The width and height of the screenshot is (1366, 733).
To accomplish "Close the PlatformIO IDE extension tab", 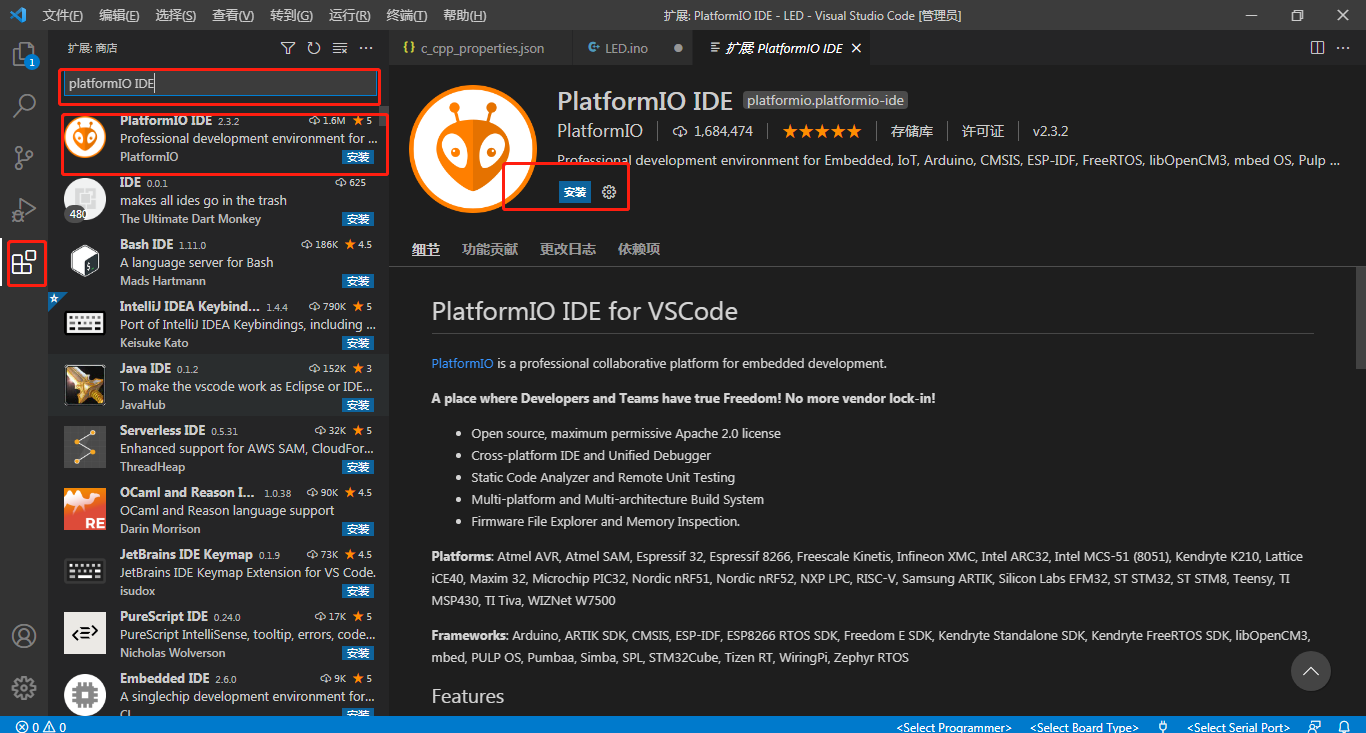I will pyautogui.click(x=856, y=48).
